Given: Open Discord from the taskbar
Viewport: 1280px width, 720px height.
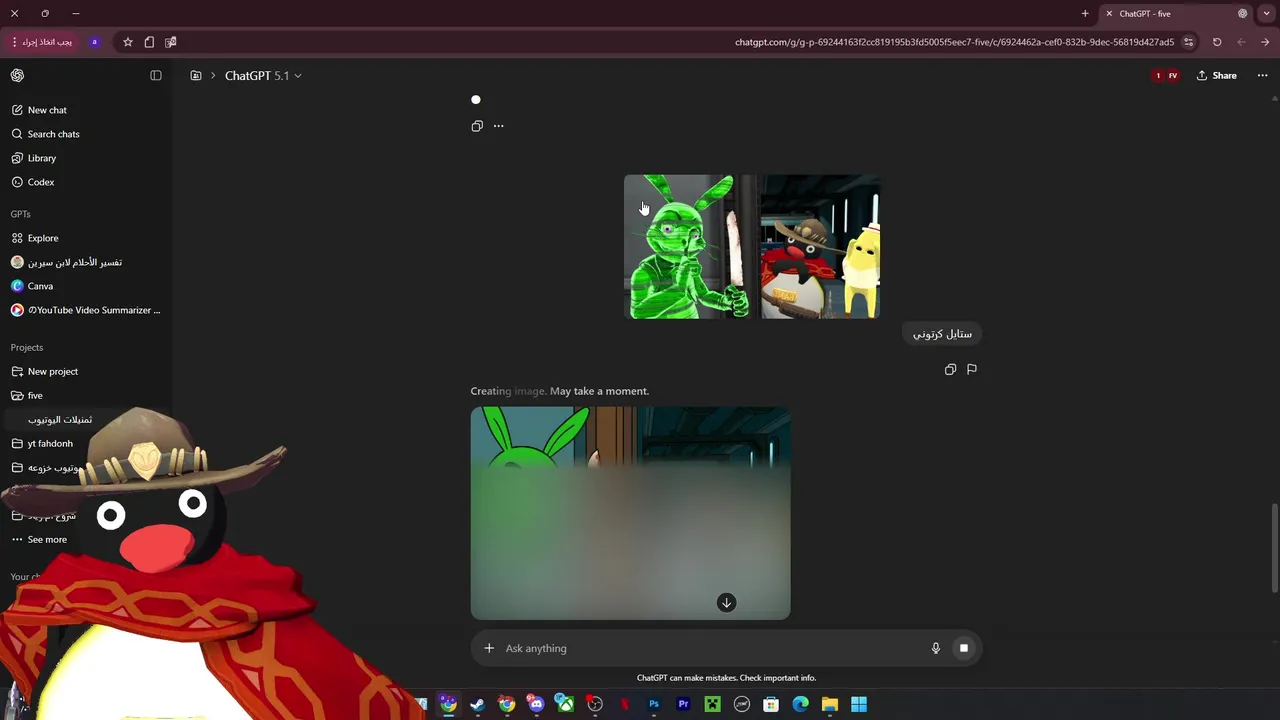Looking at the screenshot, I should click(x=536, y=704).
